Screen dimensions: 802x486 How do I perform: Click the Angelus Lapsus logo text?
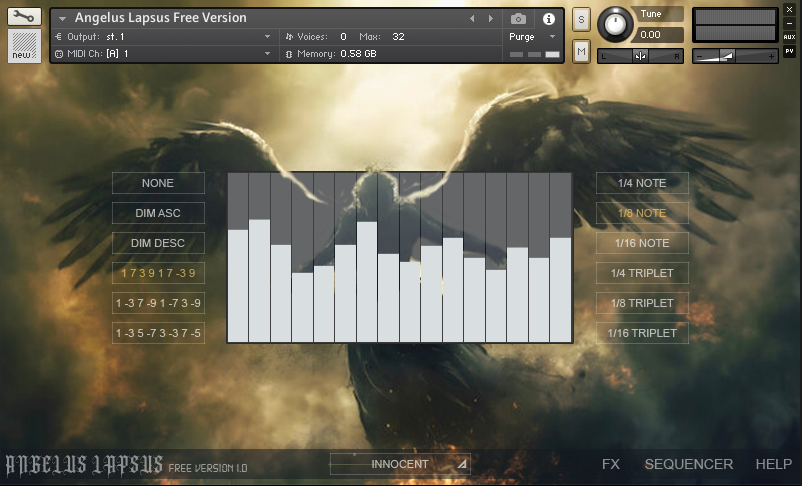click(x=84, y=466)
